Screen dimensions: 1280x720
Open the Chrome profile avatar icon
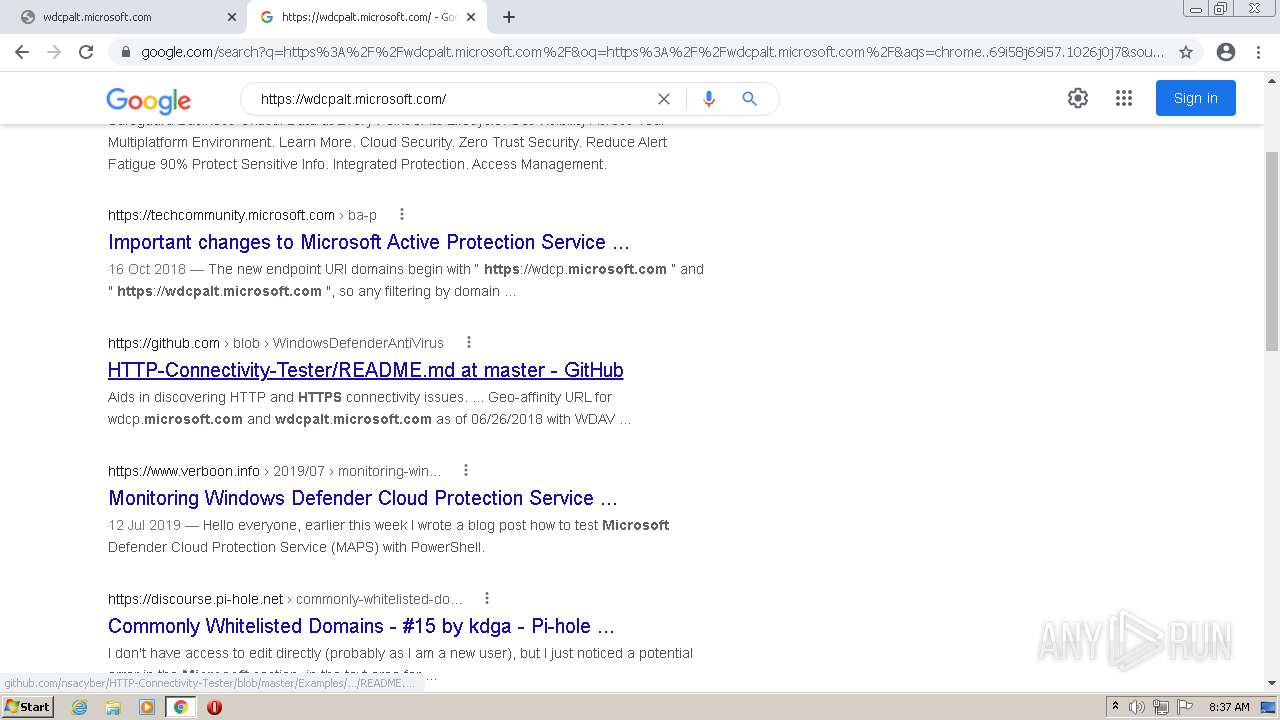tap(1226, 52)
